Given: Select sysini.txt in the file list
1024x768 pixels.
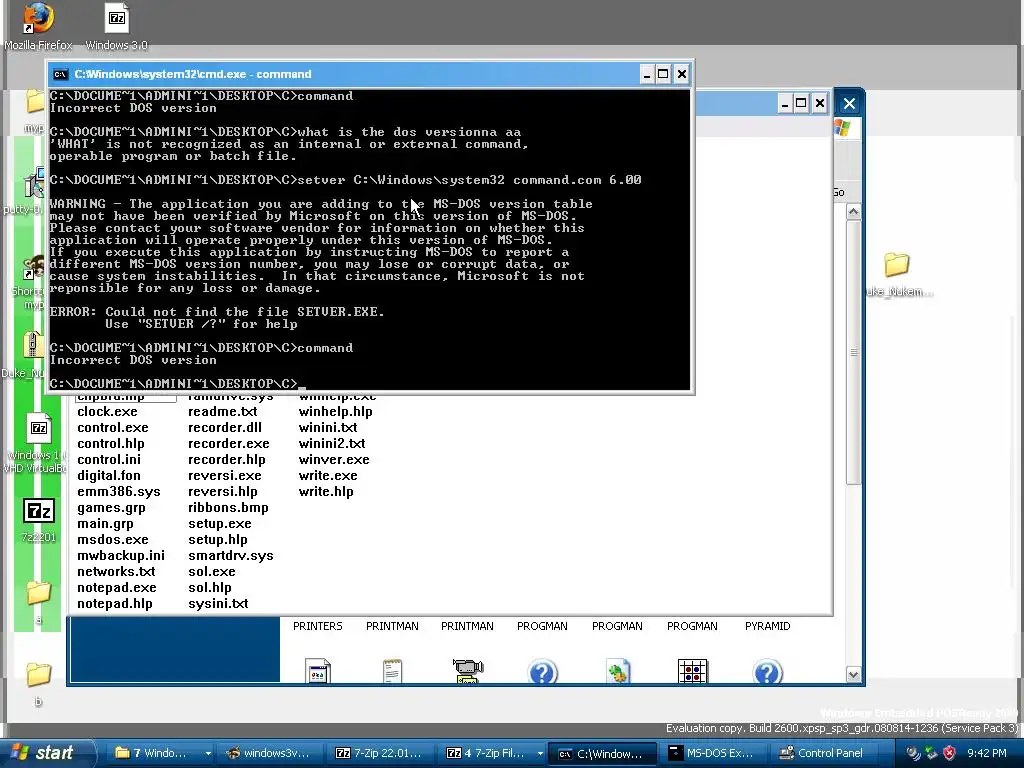Looking at the screenshot, I should [218, 603].
